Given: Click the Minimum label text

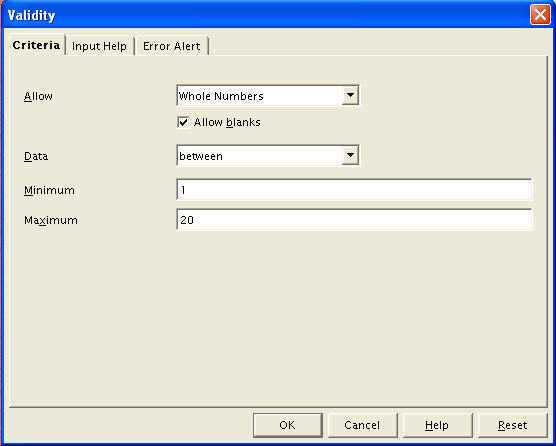Looking at the screenshot, I should 49,190.
